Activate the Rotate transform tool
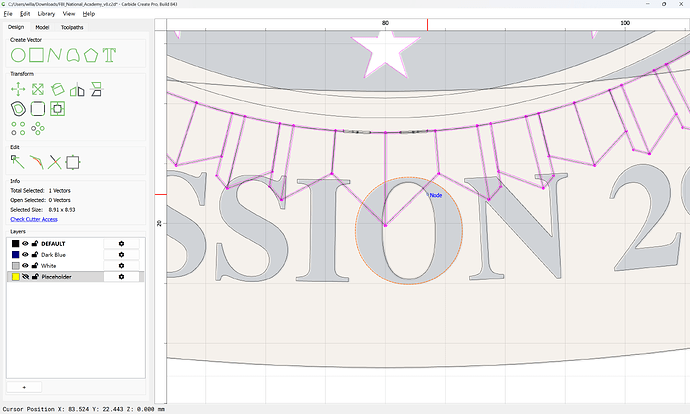The width and height of the screenshot is (690, 414). tap(57, 89)
